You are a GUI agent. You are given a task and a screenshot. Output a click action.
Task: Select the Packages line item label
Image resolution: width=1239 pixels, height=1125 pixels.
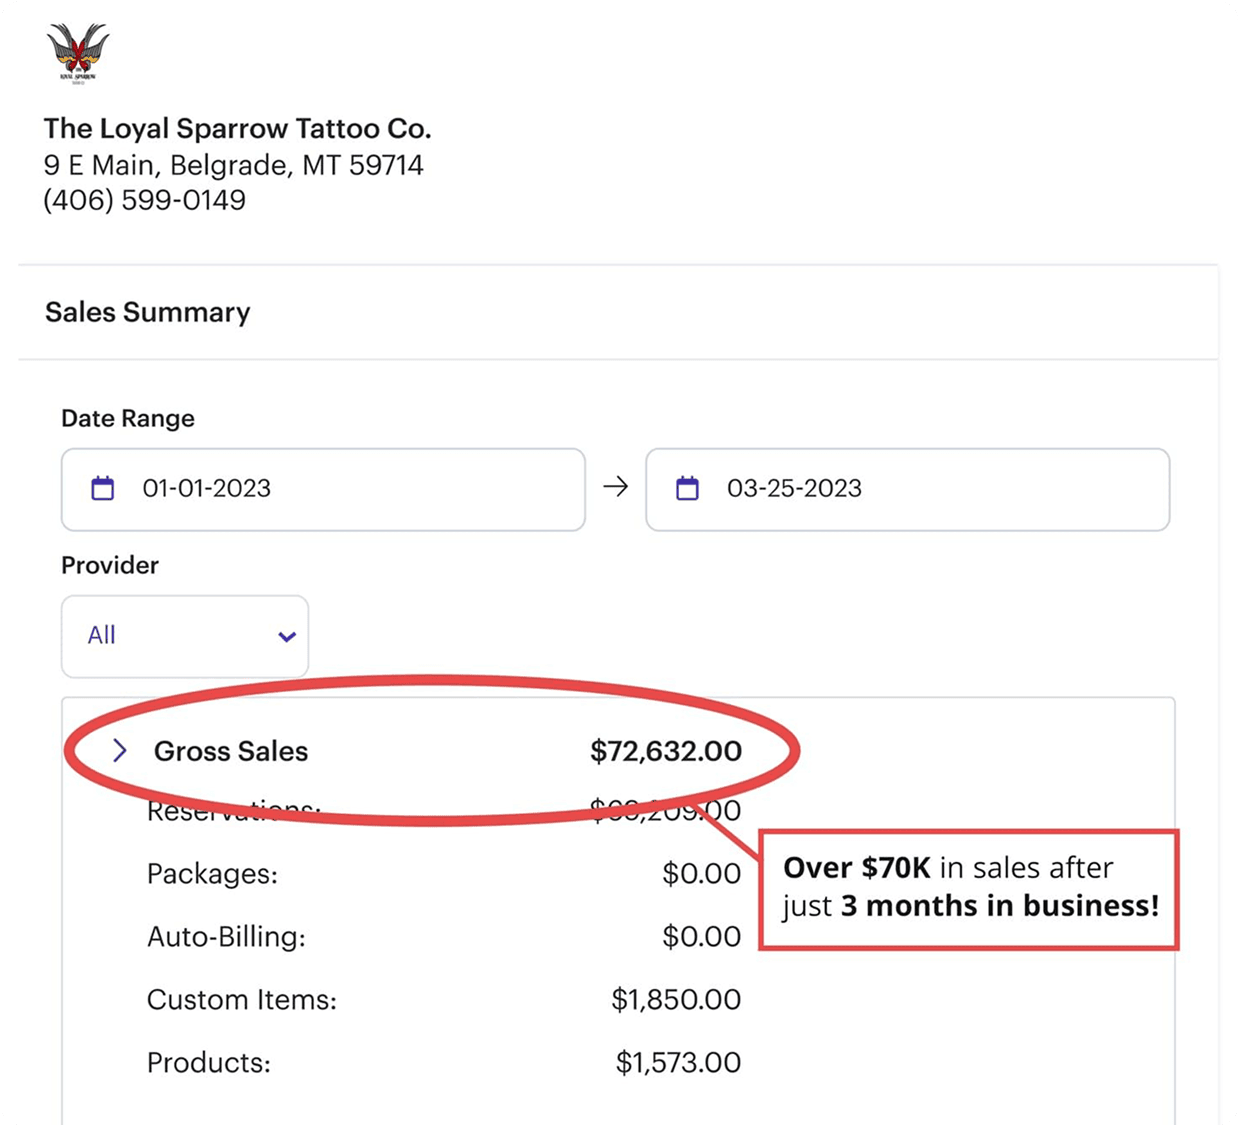[x=212, y=874]
